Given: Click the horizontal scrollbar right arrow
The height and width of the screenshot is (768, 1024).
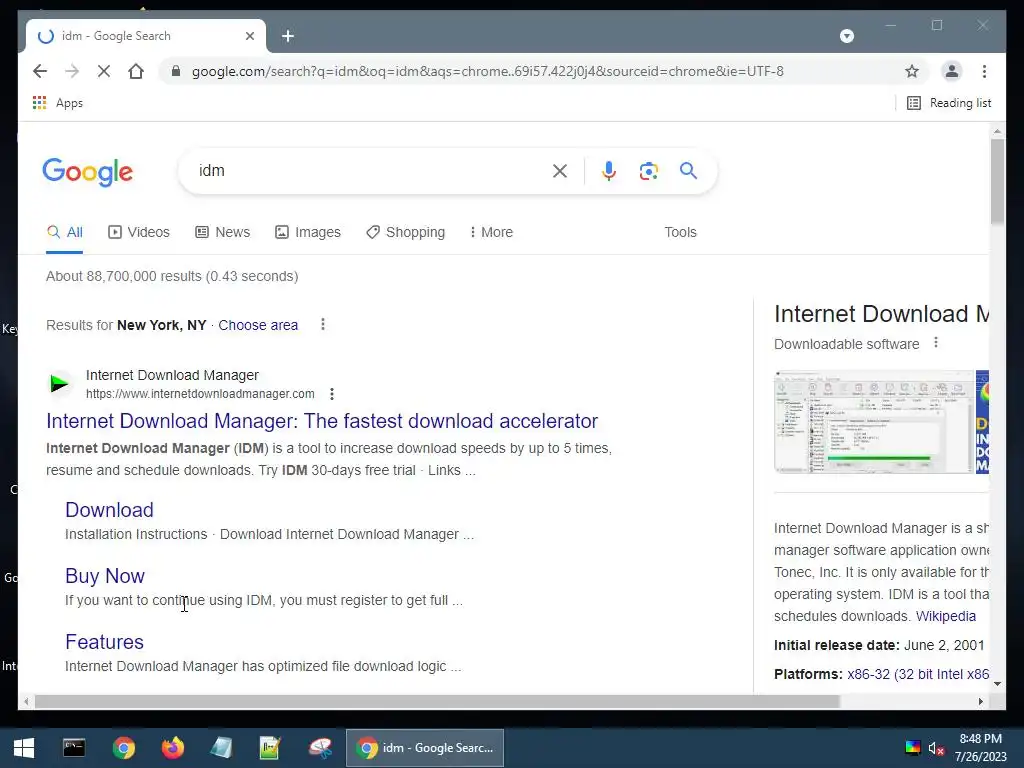Looking at the screenshot, I should pyautogui.click(x=980, y=701).
